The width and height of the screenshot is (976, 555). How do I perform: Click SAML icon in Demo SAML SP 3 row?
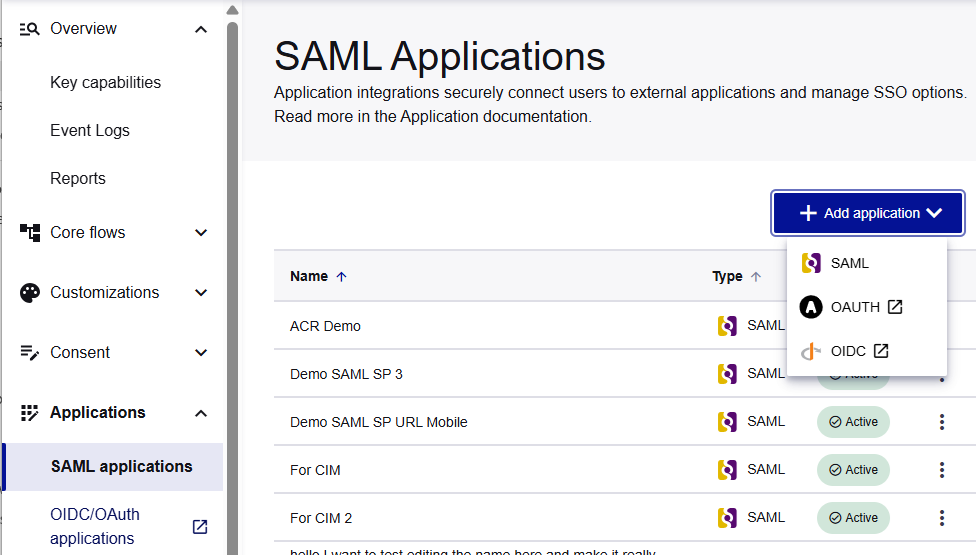[727, 373]
